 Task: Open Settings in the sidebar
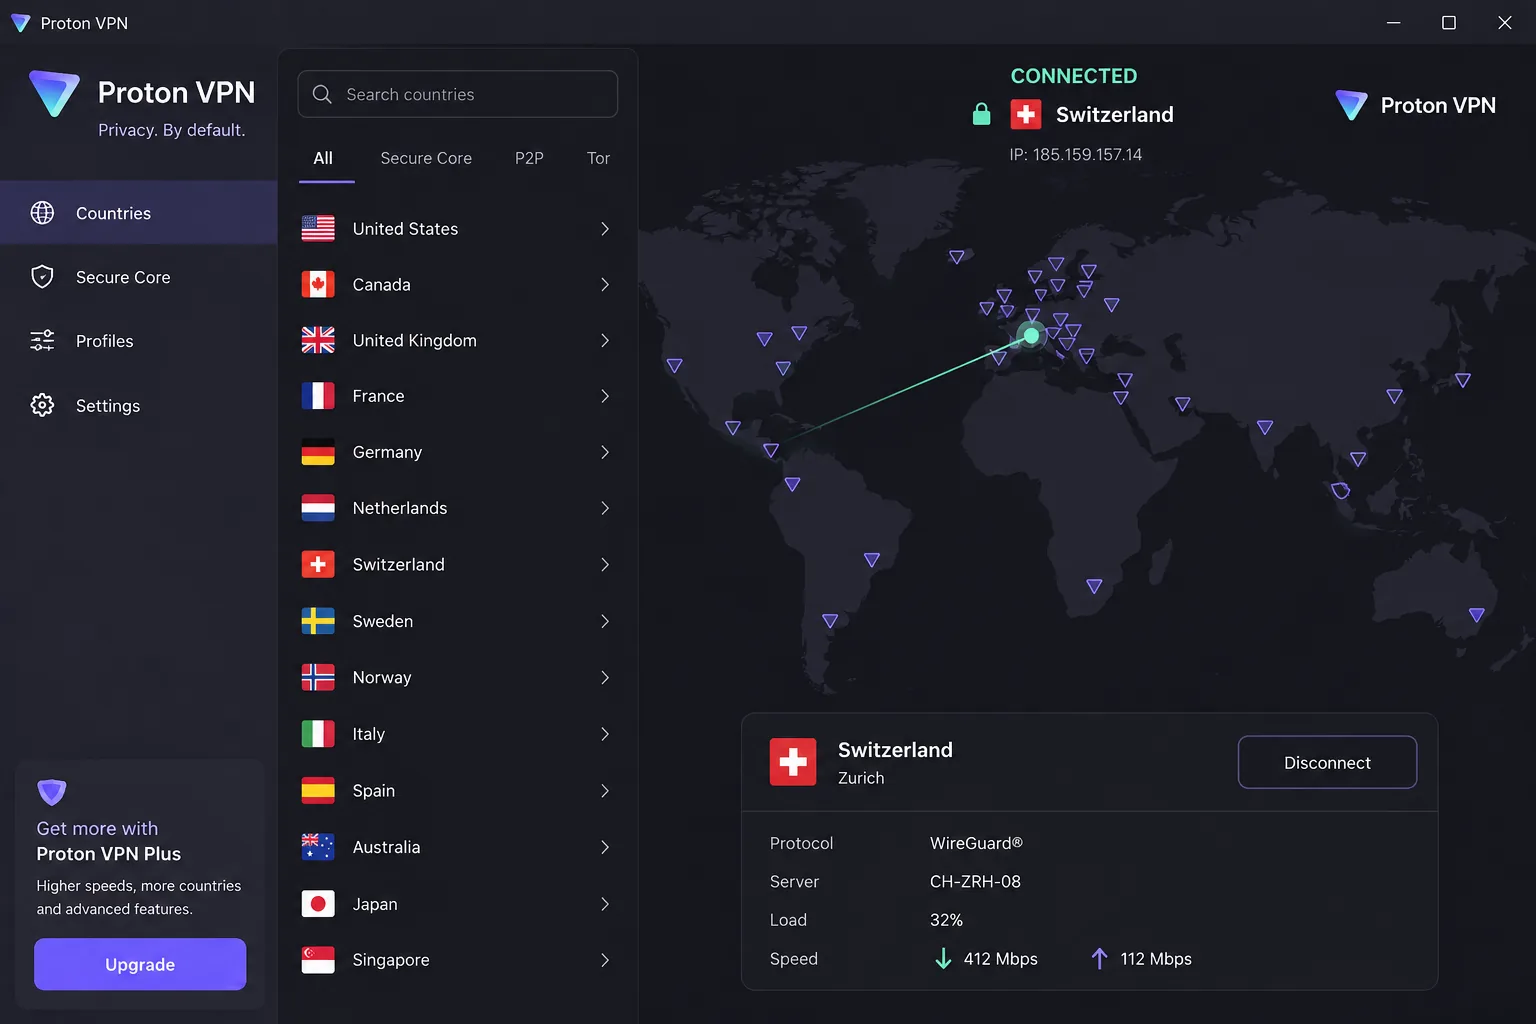139,405
